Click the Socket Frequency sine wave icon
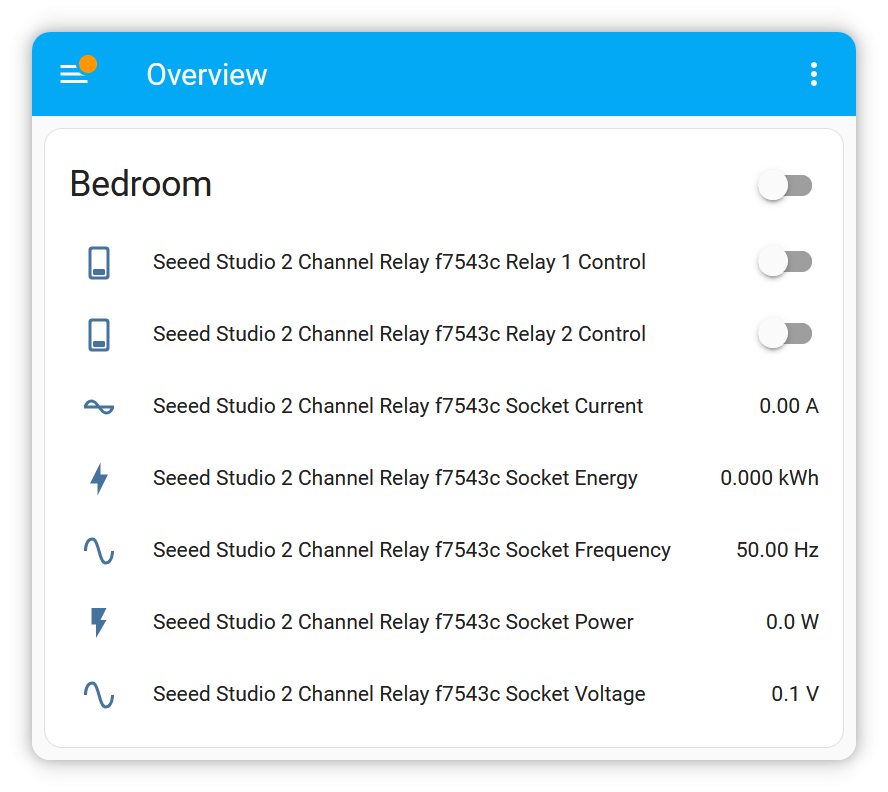 pos(99,551)
